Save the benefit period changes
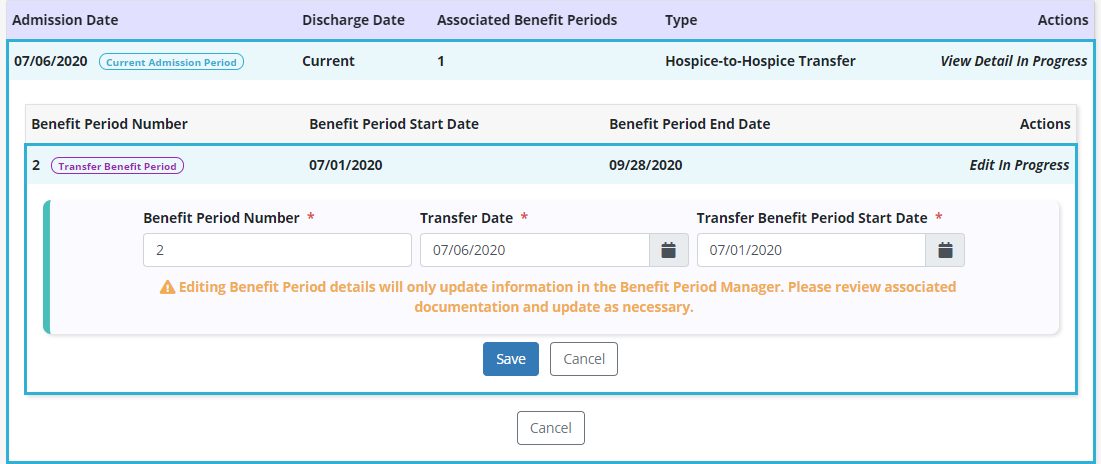 (511, 359)
